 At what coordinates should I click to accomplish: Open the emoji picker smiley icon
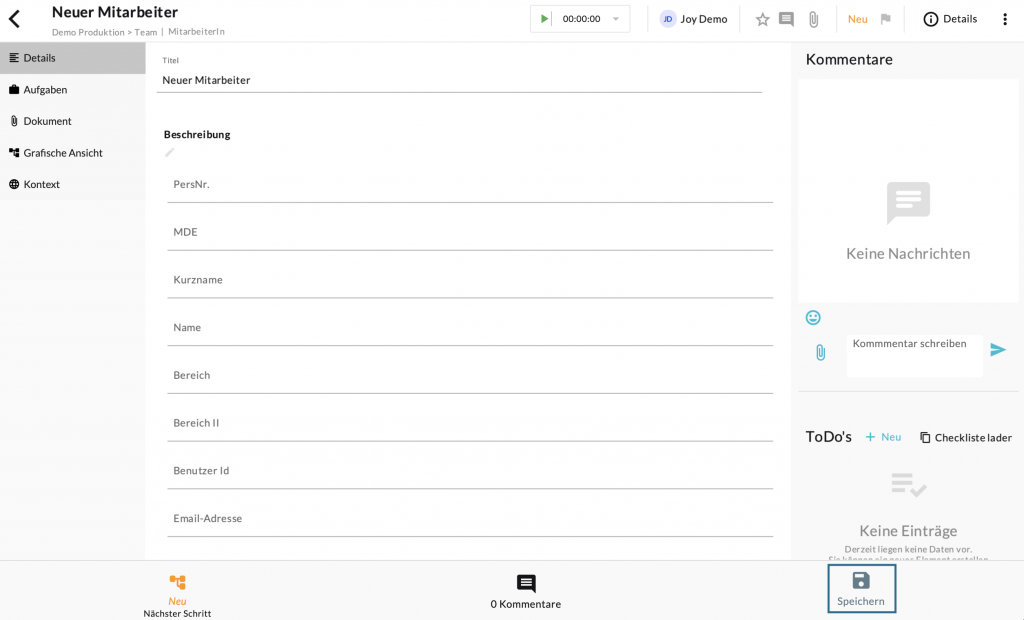tap(813, 317)
